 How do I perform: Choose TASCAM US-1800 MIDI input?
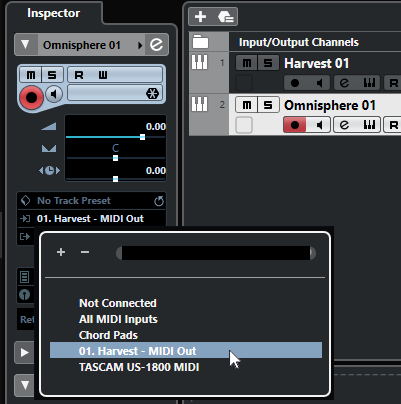(139, 367)
